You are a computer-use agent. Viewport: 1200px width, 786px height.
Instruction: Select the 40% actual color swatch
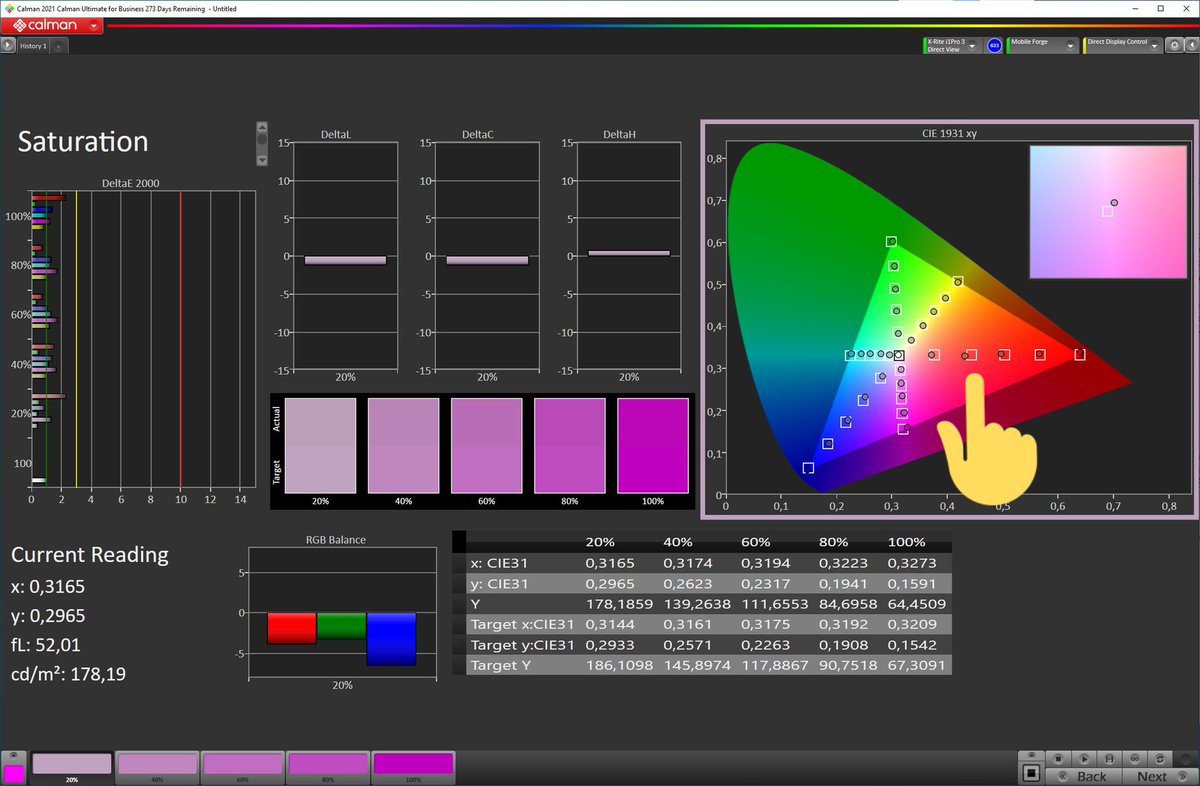[403, 423]
